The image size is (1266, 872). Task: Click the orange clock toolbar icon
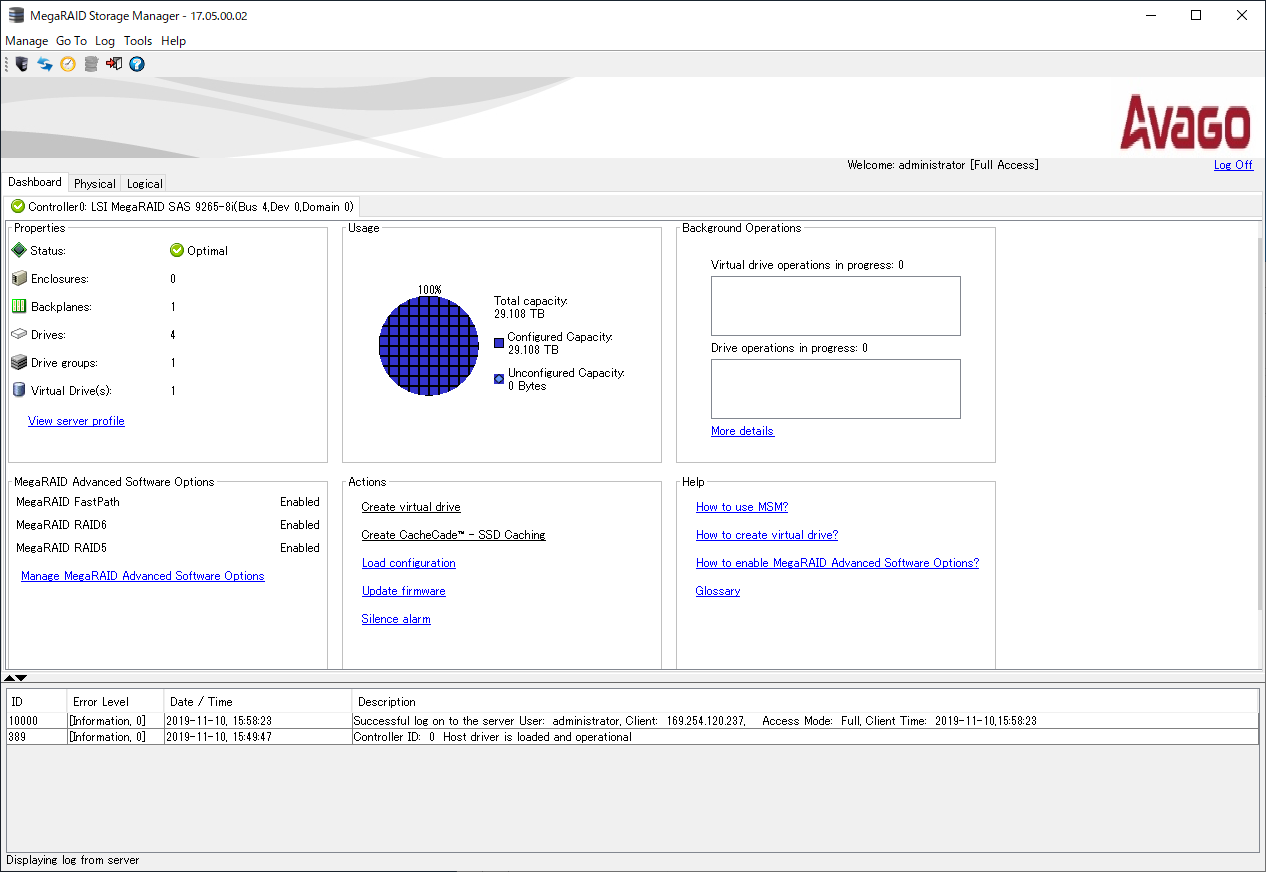[x=68, y=64]
